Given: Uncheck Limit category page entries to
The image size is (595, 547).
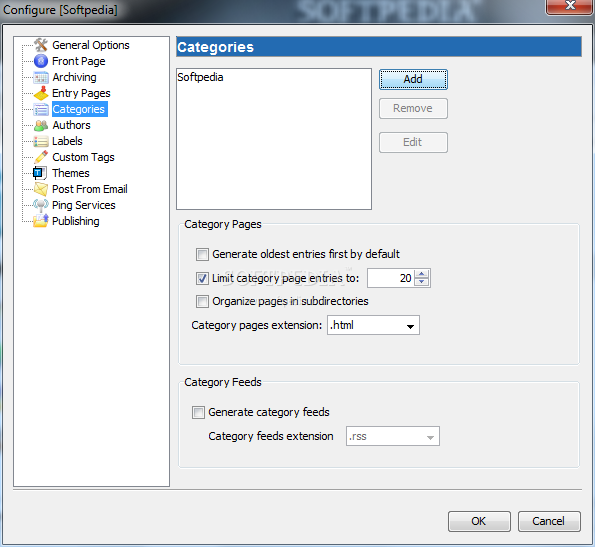Looking at the screenshot, I should [x=202, y=278].
